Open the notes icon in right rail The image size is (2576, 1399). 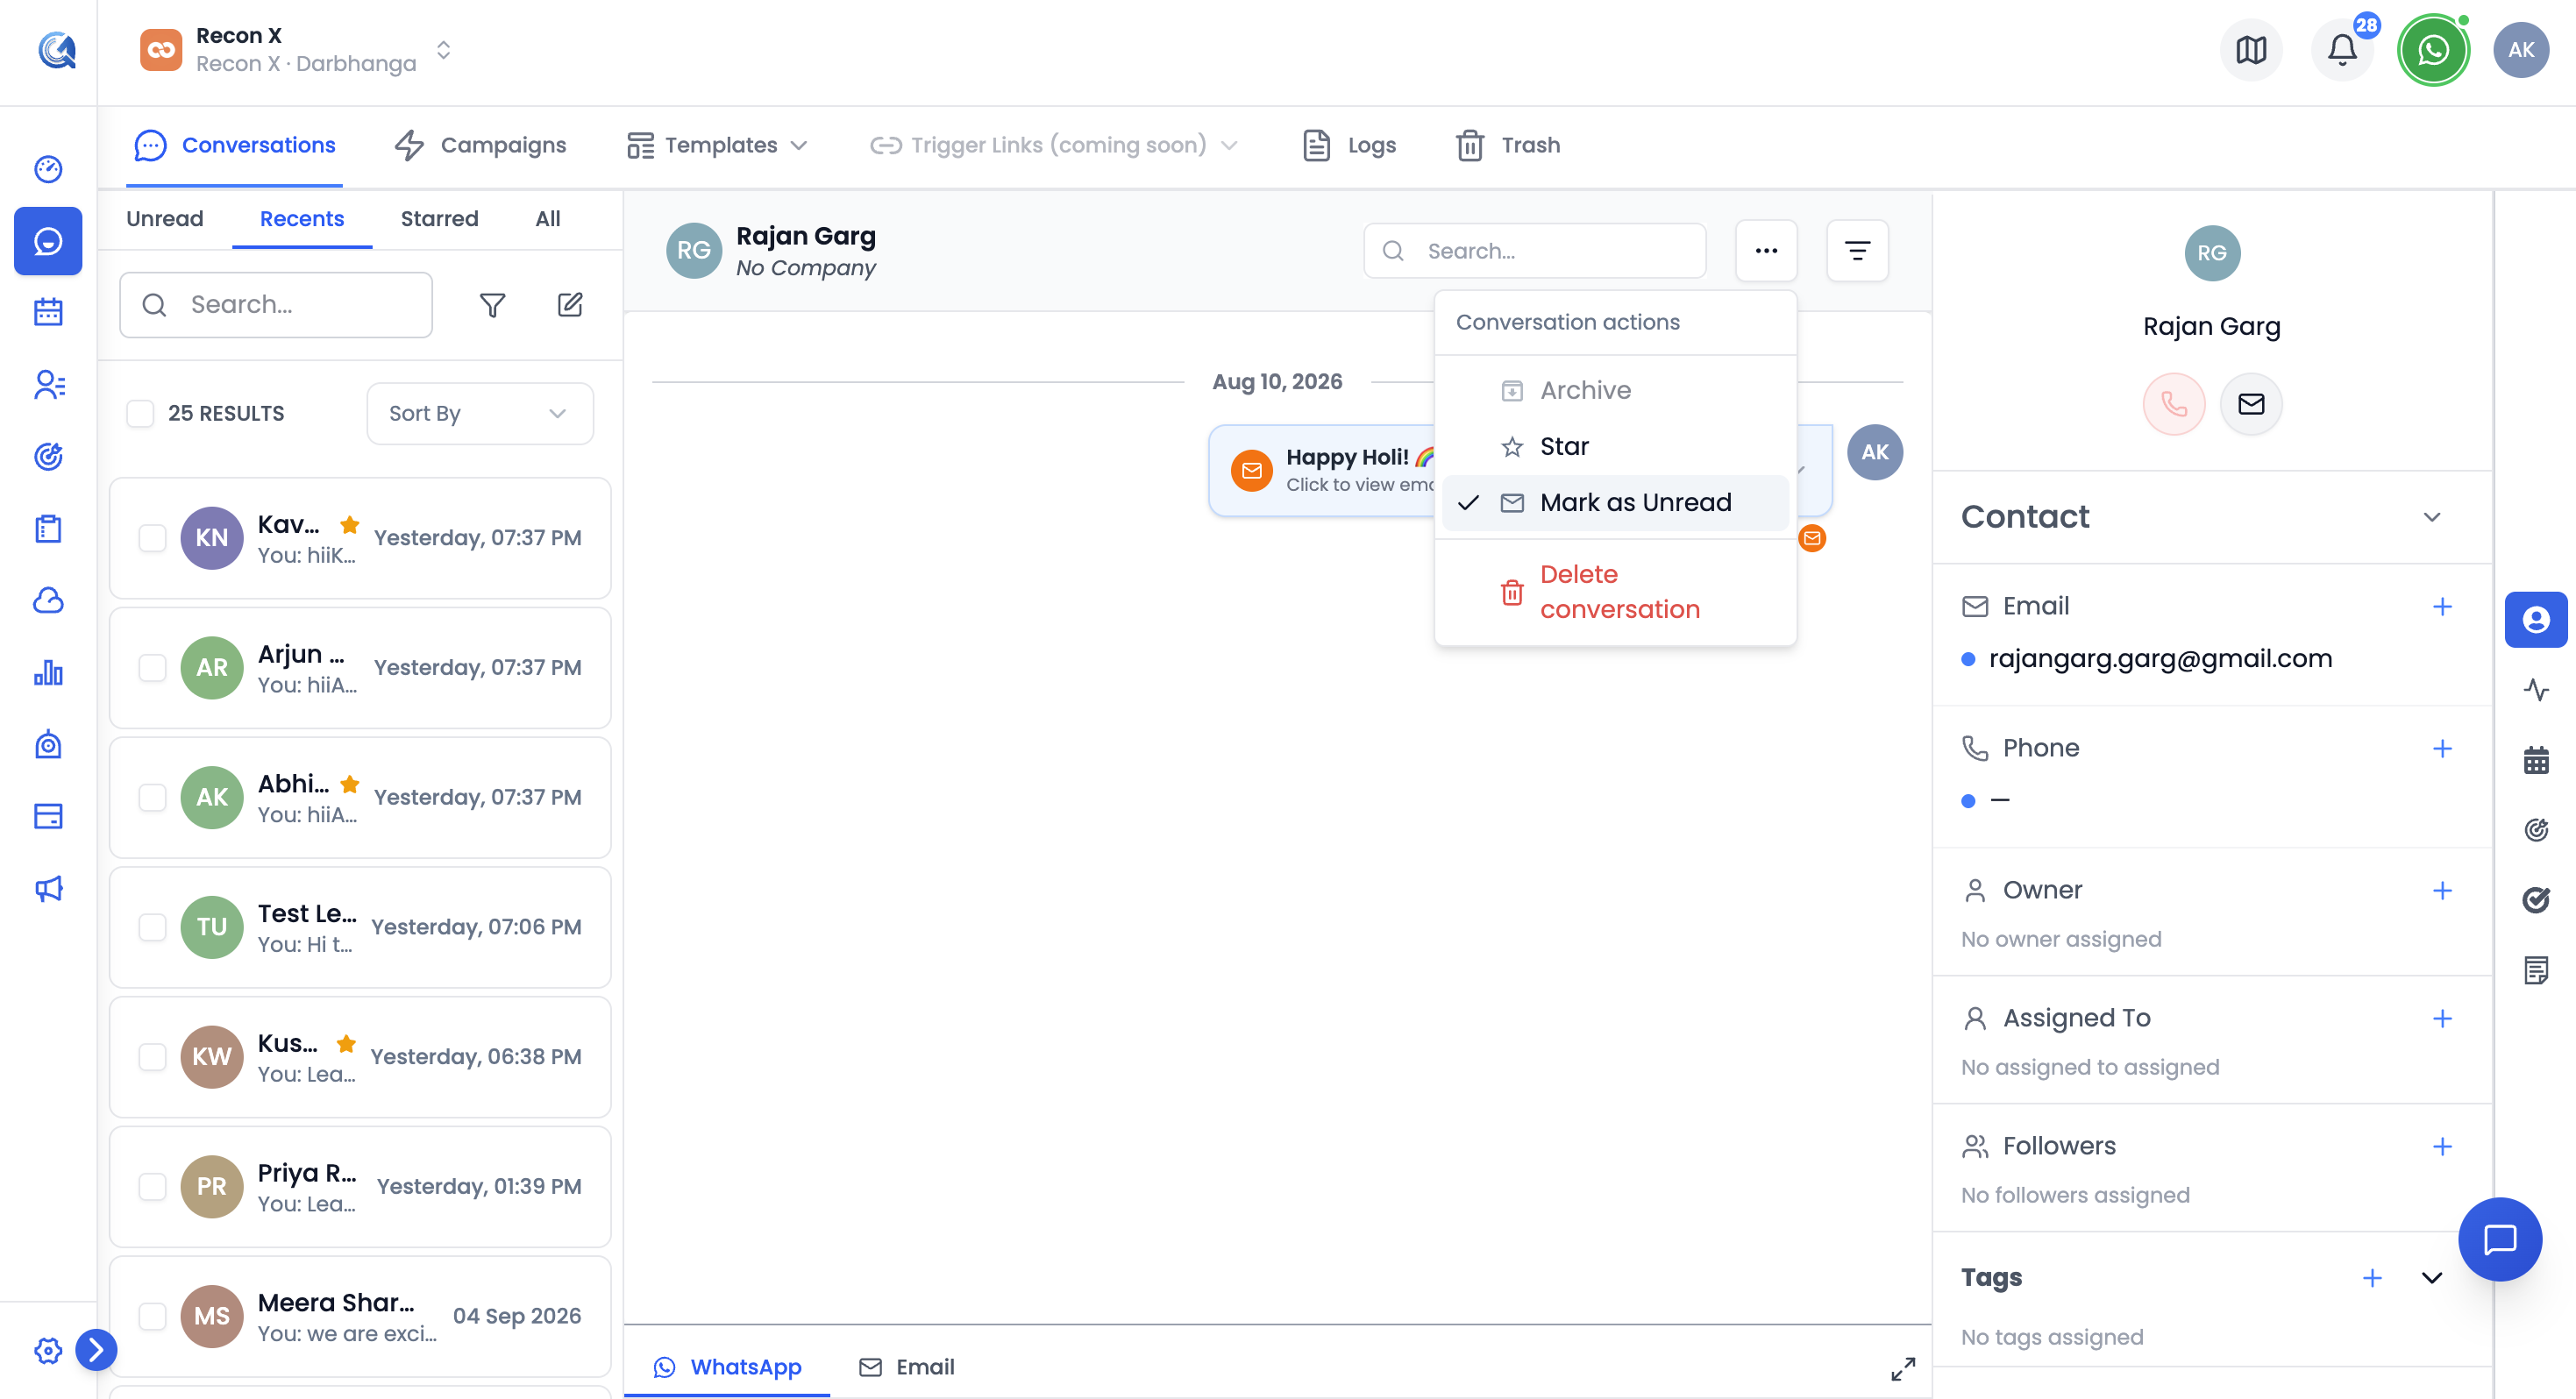[2536, 970]
